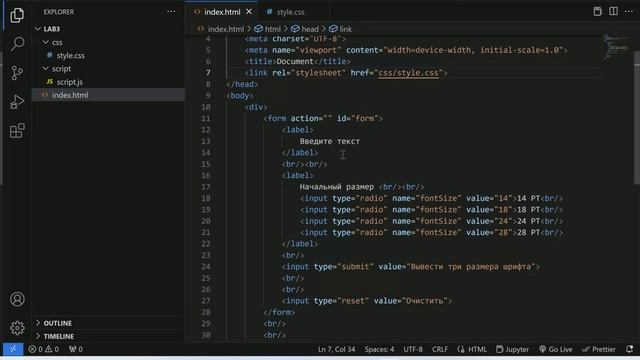This screenshot has height=360, width=640.
Task: Show forwarded ports status item
Action: point(76,349)
